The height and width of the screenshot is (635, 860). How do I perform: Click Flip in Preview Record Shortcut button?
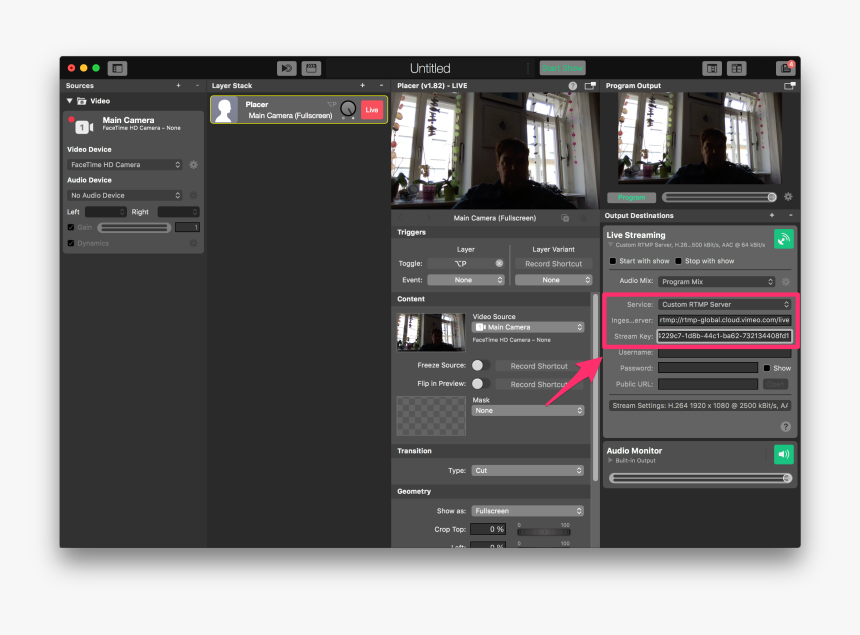[539, 384]
